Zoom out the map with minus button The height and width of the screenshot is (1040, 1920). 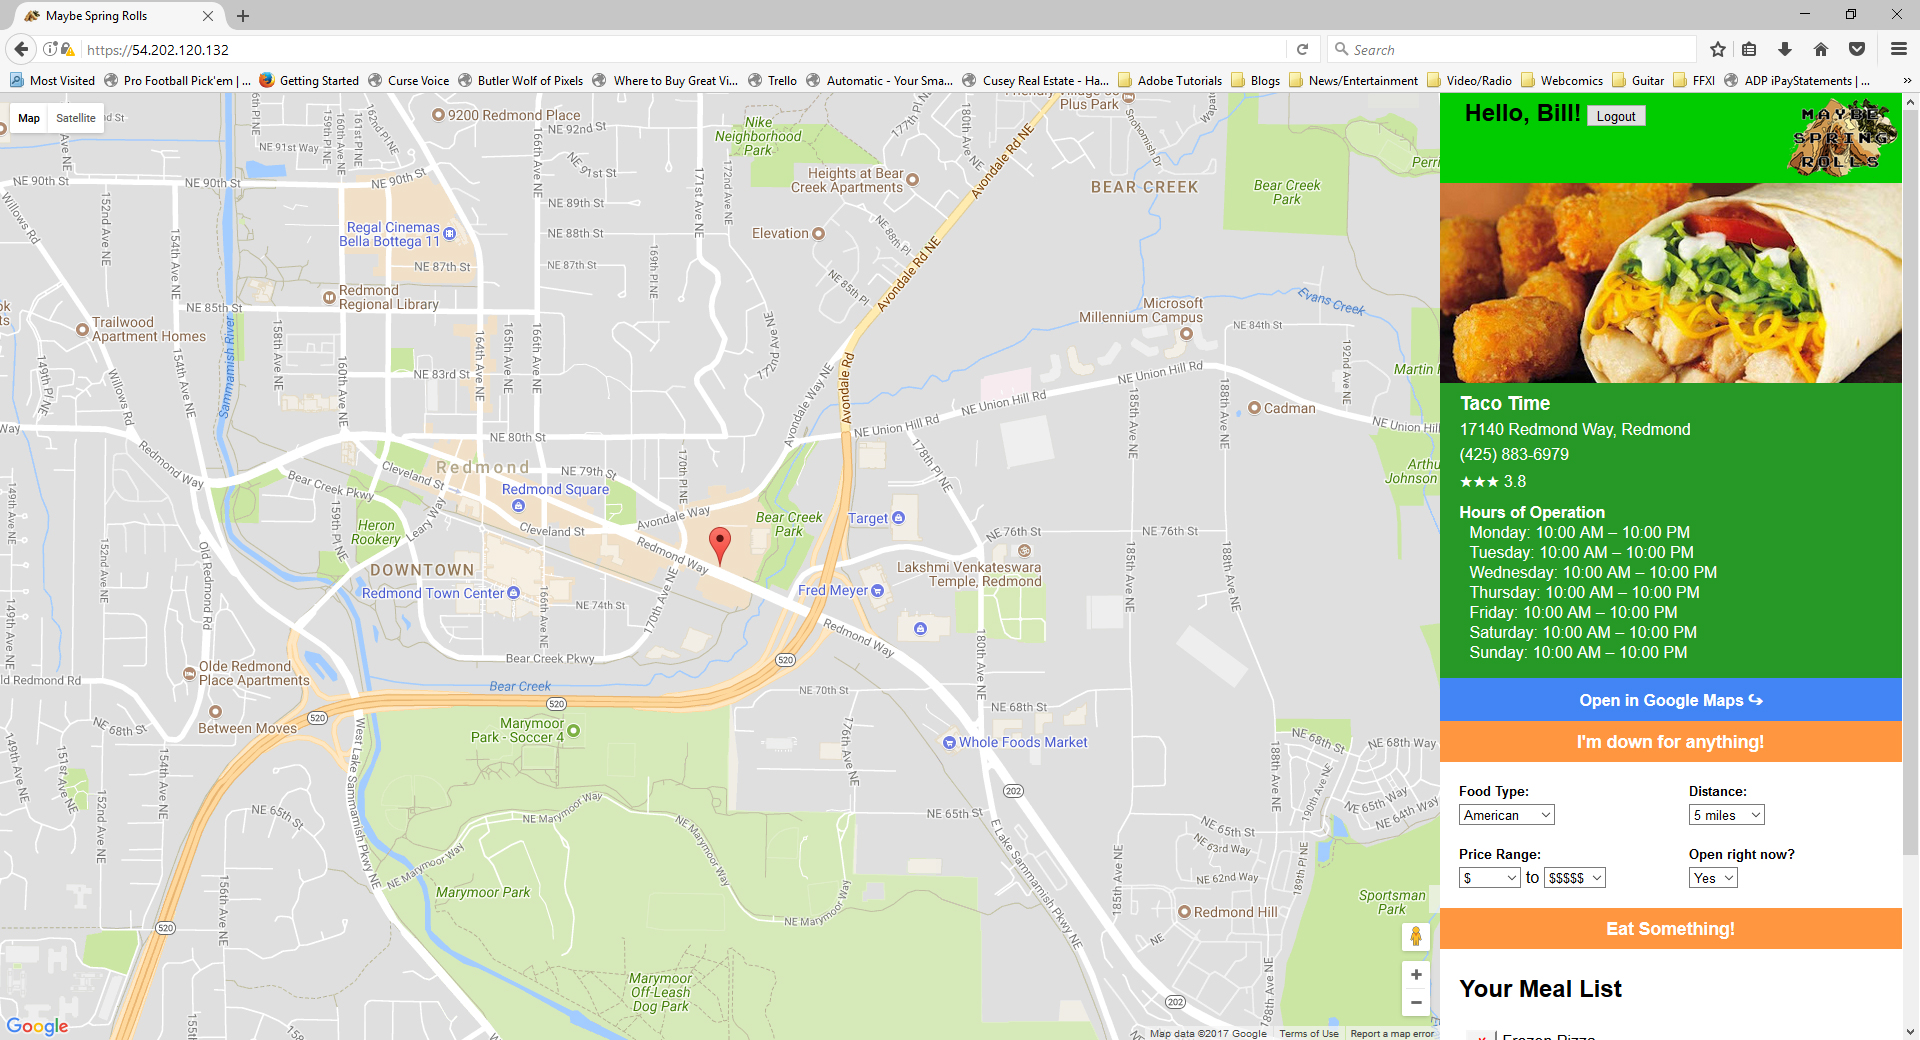pos(1416,1002)
